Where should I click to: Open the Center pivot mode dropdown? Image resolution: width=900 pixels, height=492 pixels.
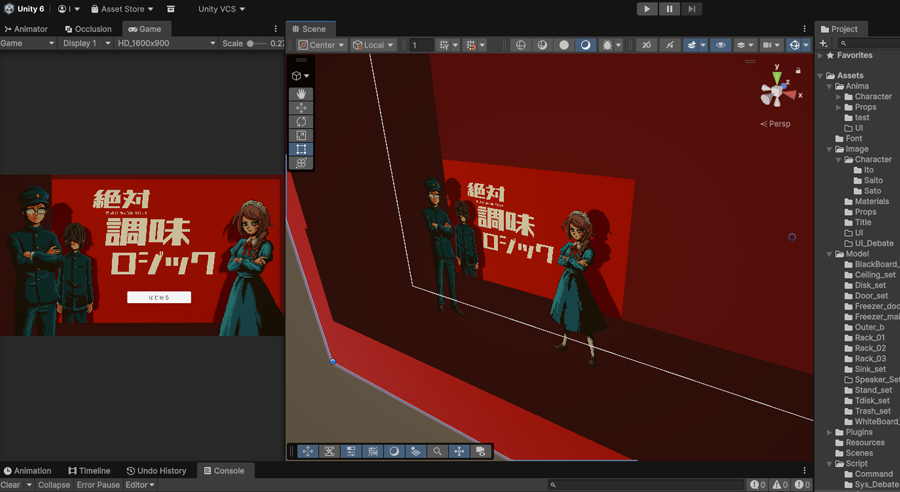(321, 45)
